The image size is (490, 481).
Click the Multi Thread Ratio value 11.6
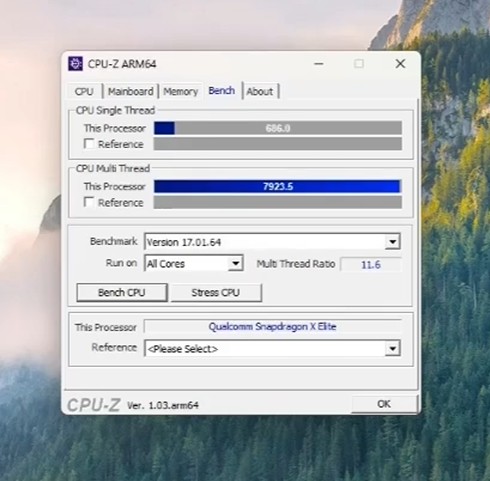coord(371,265)
